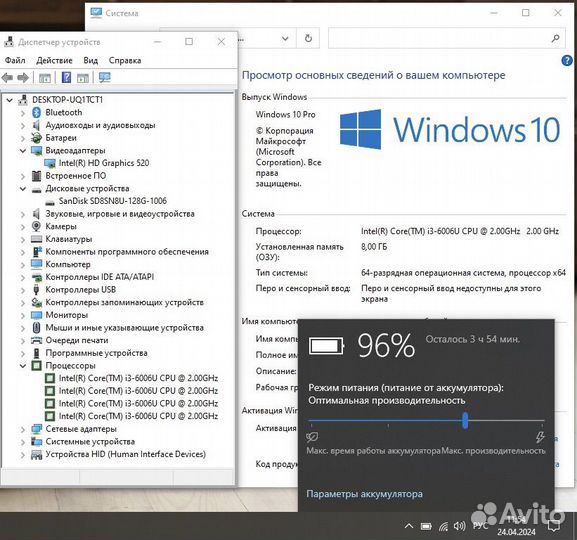The image size is (577, 540).
Task: Open the Параметры аккумулятора link
Action: pyautogui.click(x=364, y=494)
